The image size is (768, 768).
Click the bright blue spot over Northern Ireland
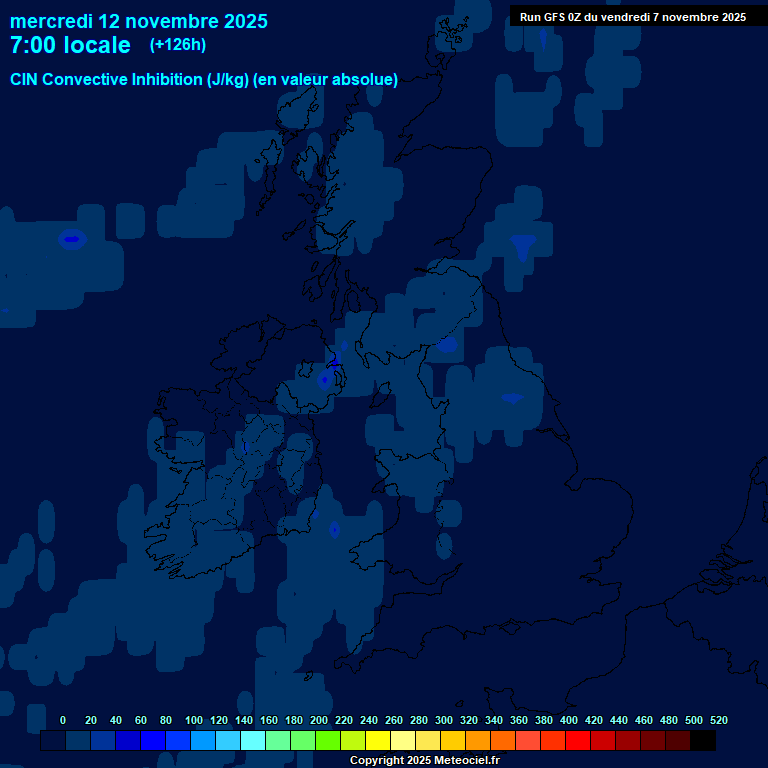point(324,379)
